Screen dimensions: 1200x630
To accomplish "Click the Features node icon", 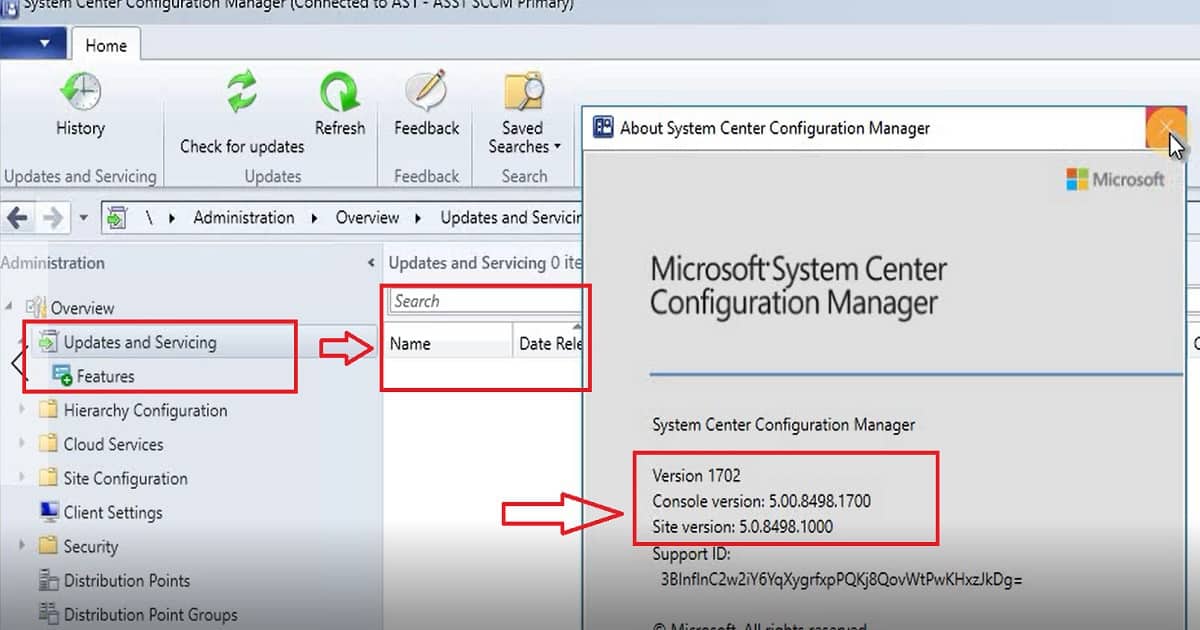I will tap(62, 376).
